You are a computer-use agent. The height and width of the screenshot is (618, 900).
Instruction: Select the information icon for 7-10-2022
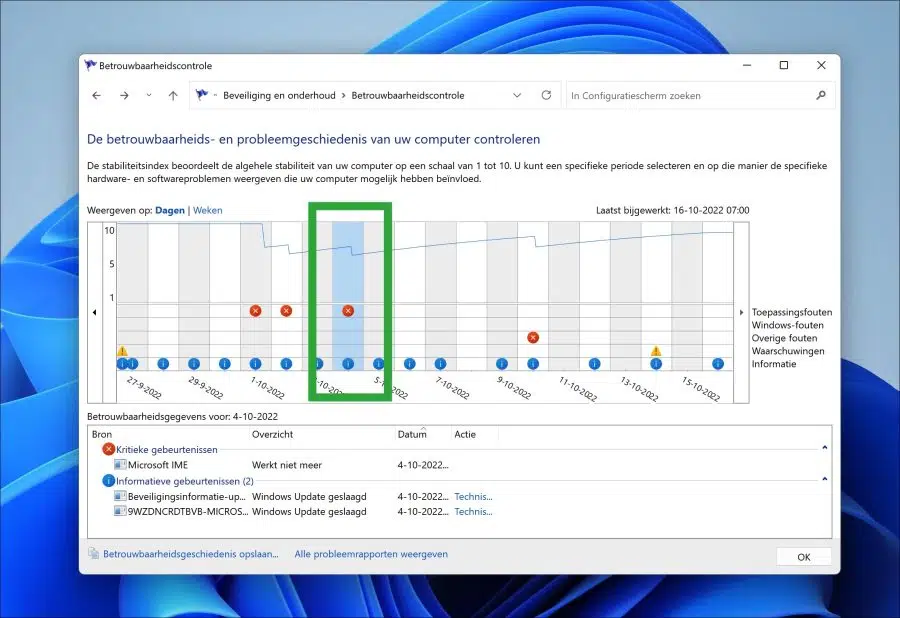click(440, 364)
